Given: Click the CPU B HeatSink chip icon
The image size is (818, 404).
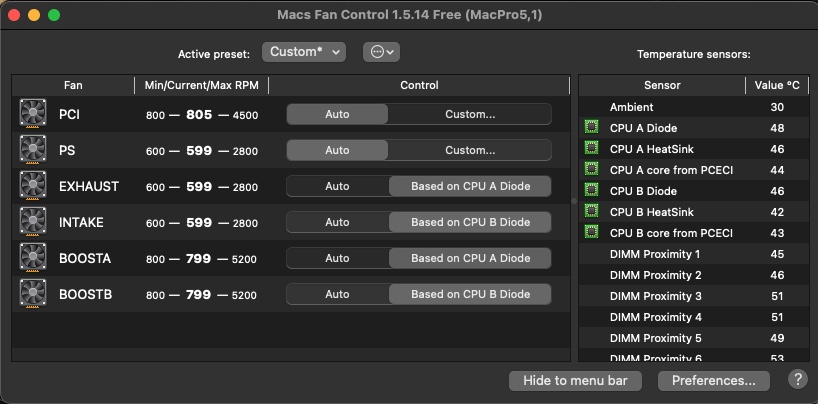Looking at the screenshot, I should (591, 210).
